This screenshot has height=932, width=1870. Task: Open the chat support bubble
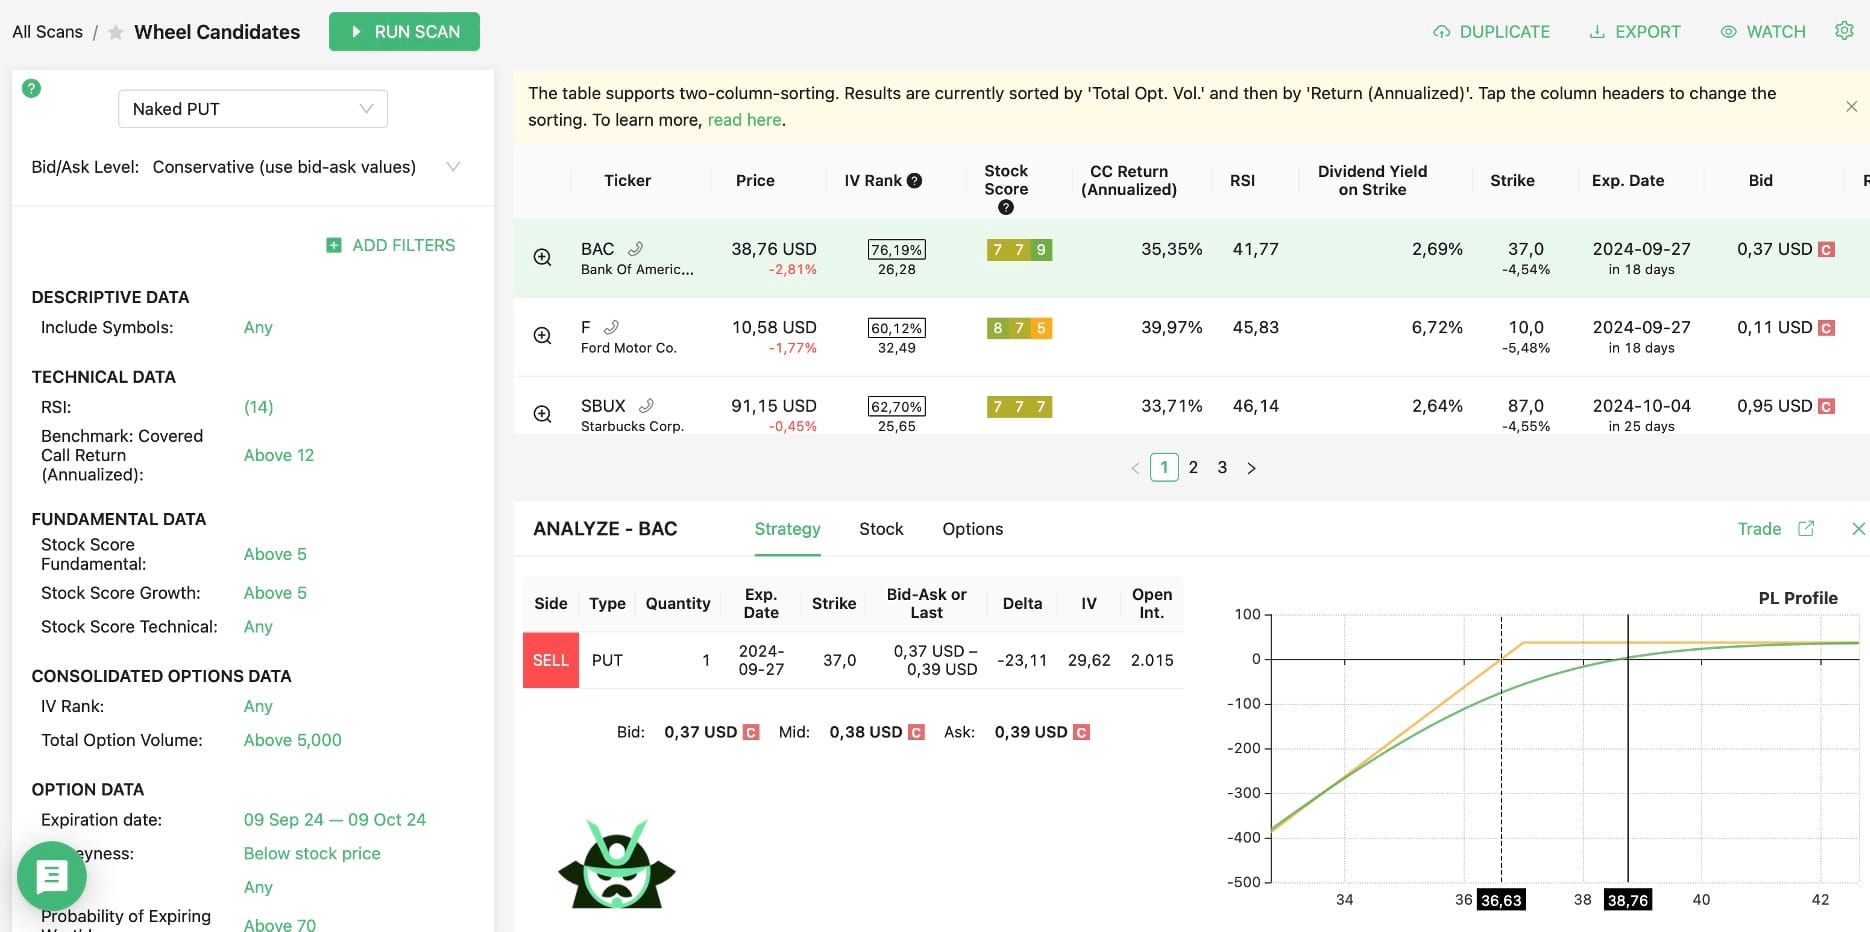tap(52, 877)
